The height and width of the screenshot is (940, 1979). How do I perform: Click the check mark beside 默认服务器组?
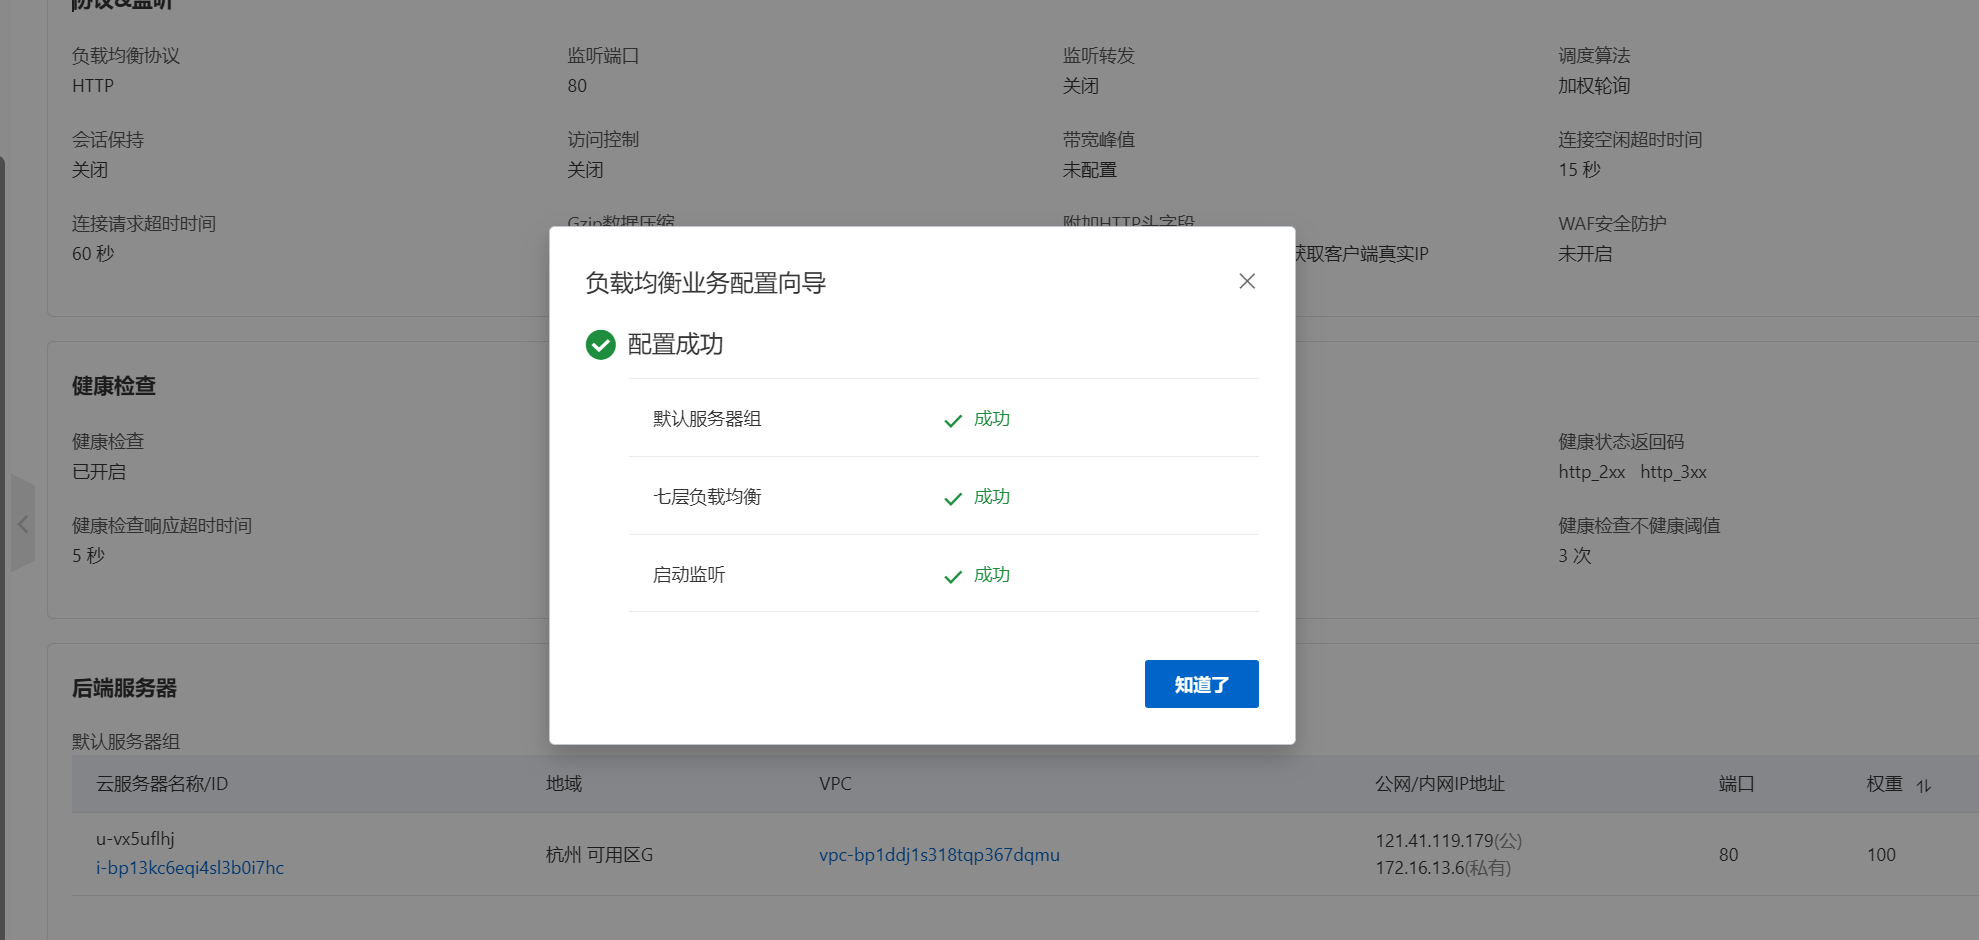953,420
